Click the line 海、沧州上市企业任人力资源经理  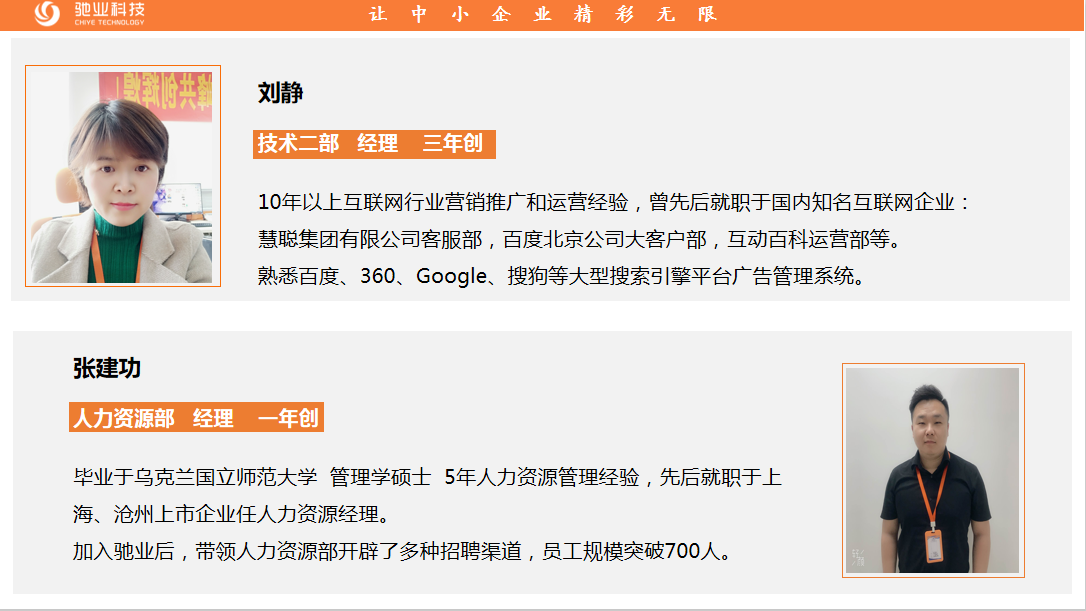coord(232,514)
